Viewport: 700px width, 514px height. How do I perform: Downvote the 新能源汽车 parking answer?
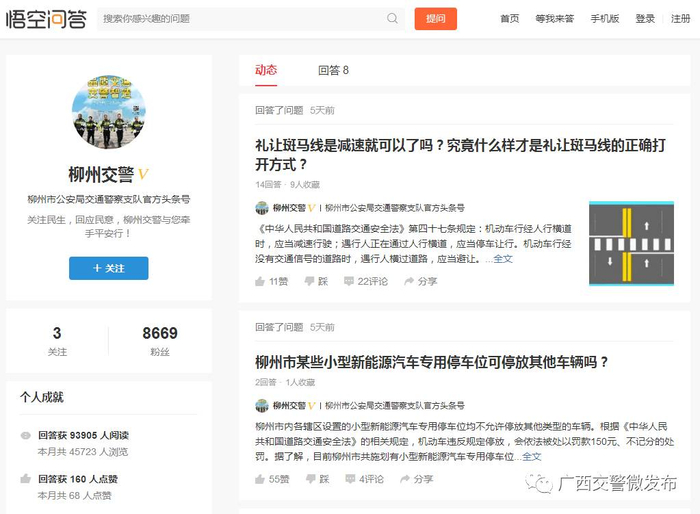click(317, 479)
